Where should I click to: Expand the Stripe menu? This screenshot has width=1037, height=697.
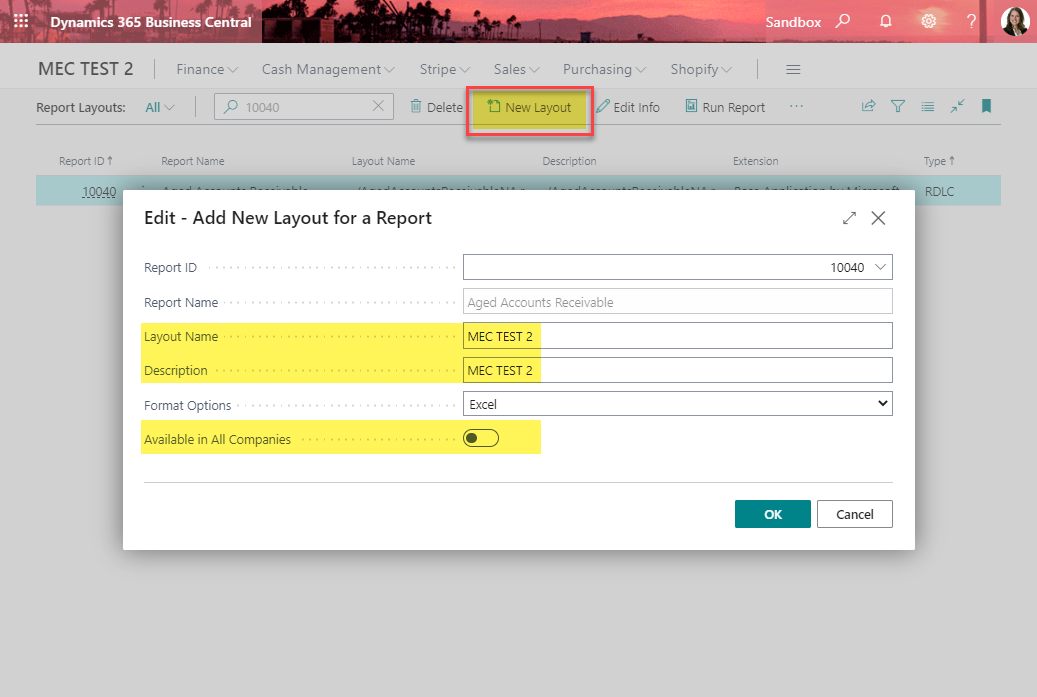point(444,69)
